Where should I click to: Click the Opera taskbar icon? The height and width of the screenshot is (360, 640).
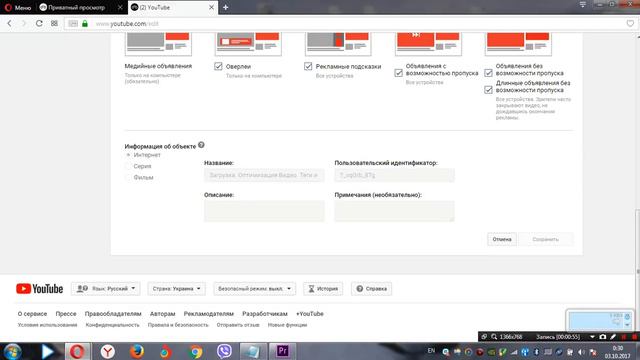pos(77,351)
